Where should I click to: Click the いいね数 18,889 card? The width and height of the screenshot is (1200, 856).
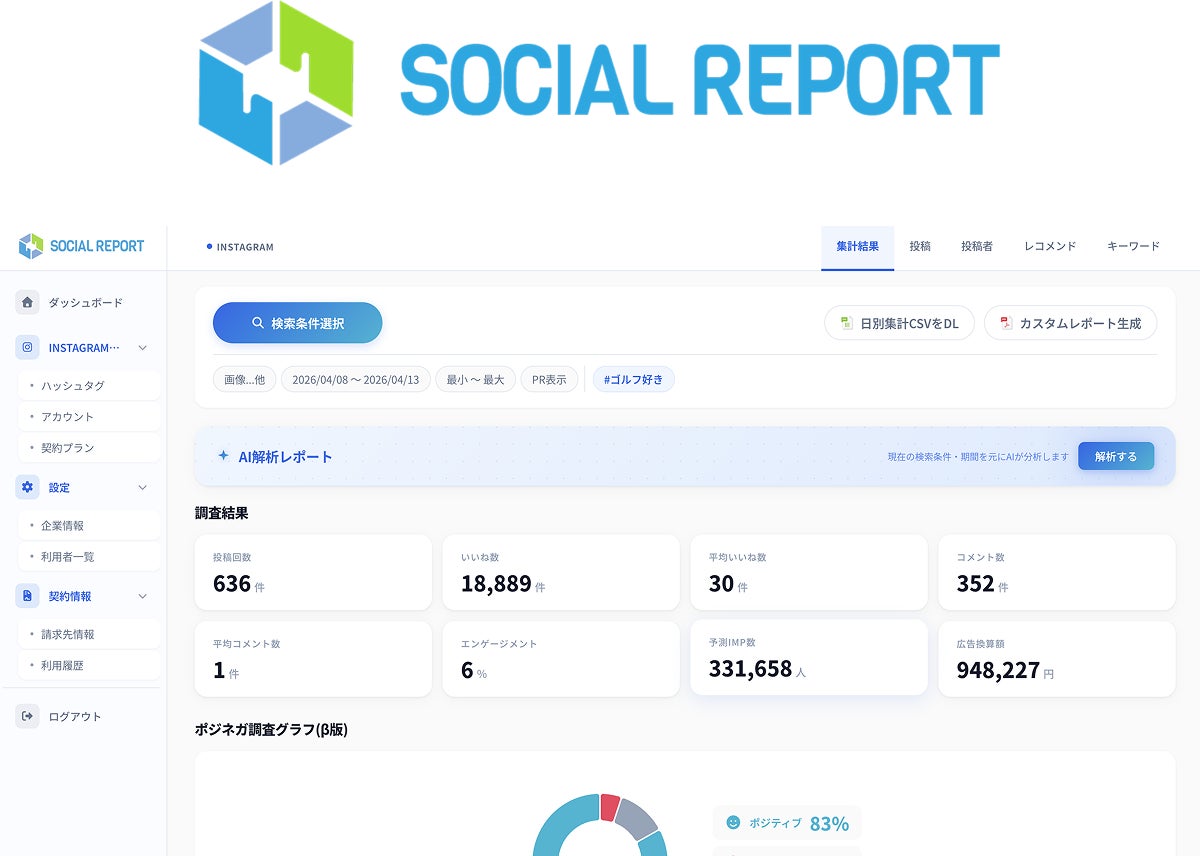tap(561, 572)
